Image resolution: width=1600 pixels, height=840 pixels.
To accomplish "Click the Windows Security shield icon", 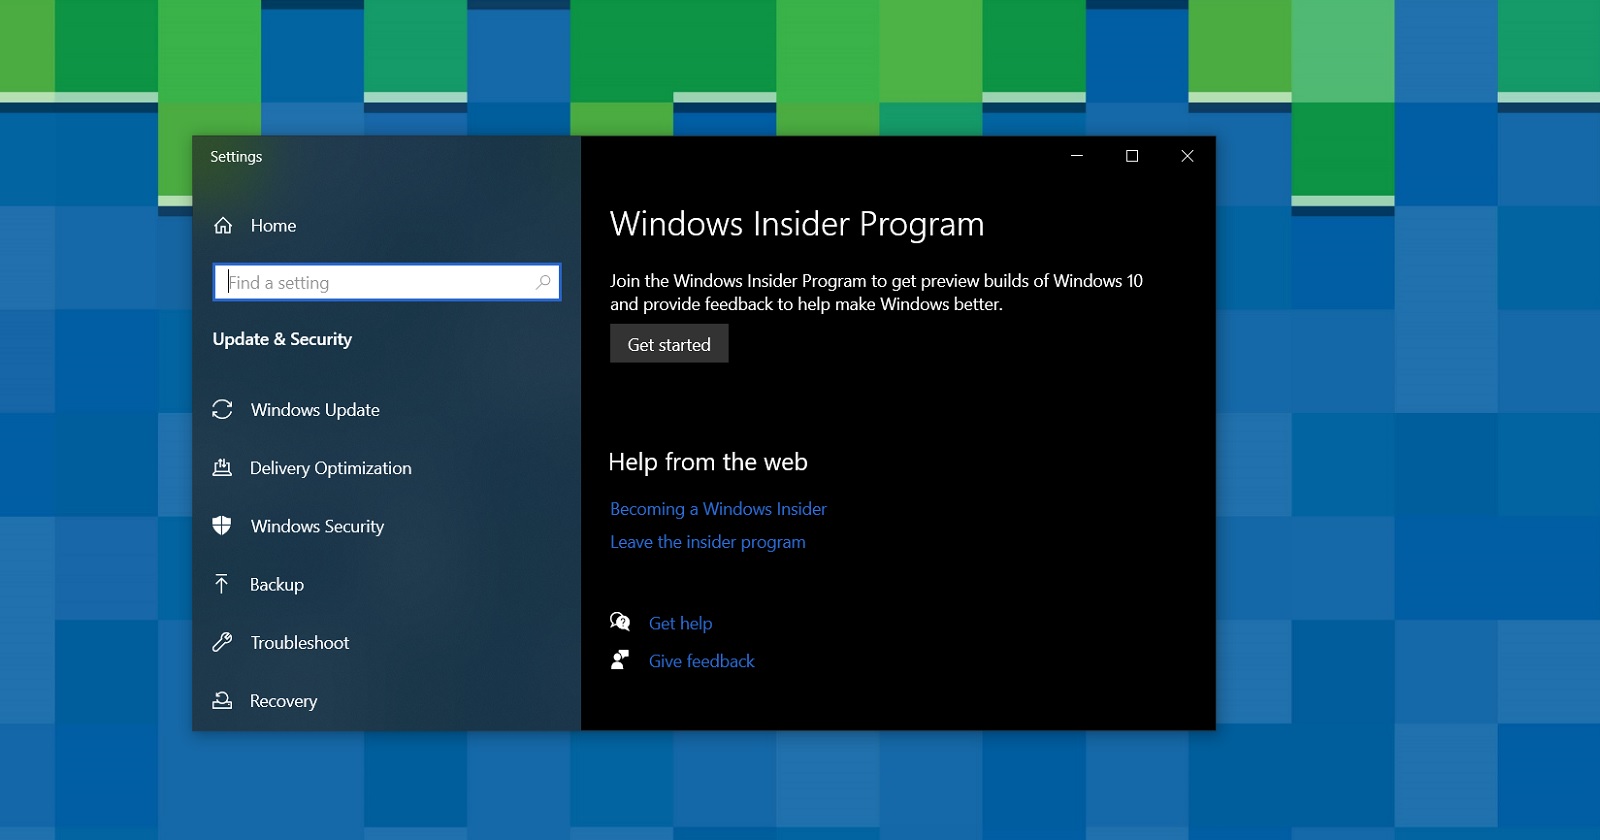I will tap(222, 526).
